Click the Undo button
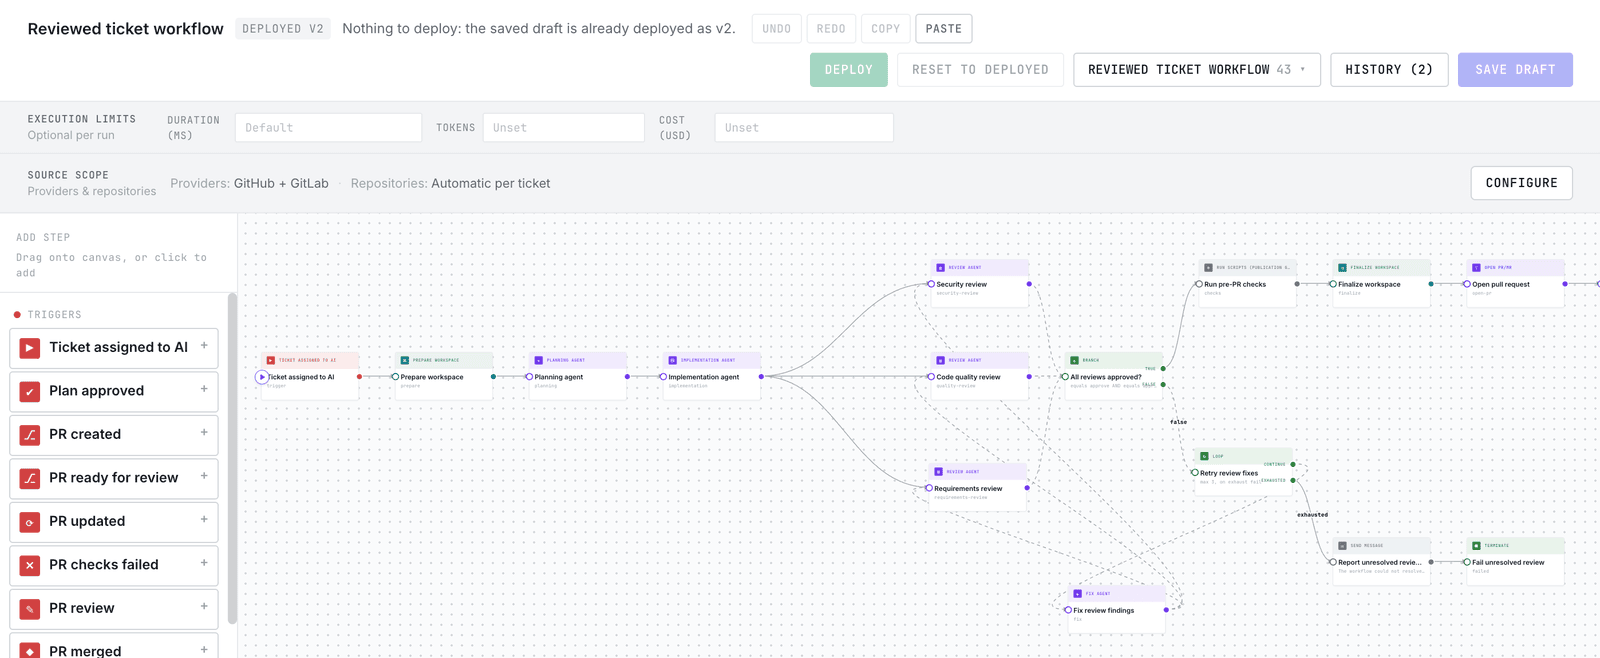 click(776, 29)
